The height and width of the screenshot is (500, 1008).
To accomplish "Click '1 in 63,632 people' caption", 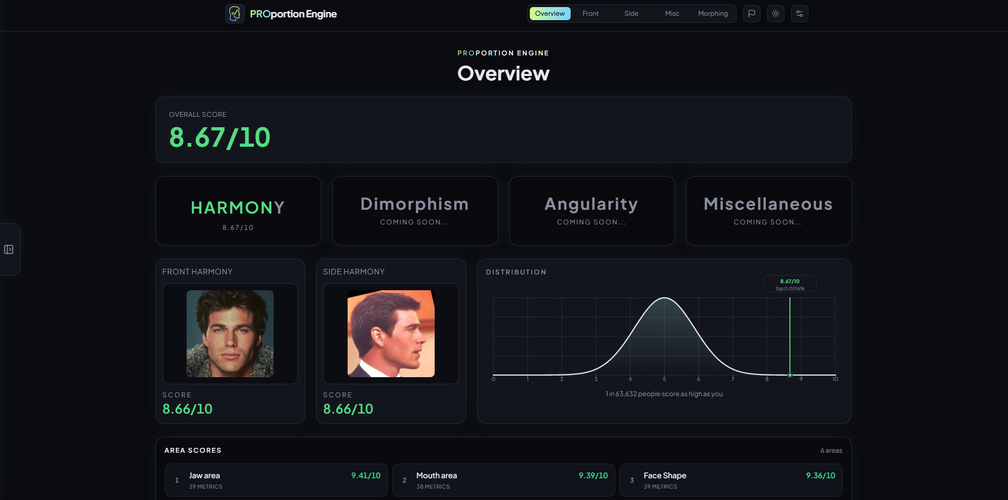I will (x=665, y=394).
